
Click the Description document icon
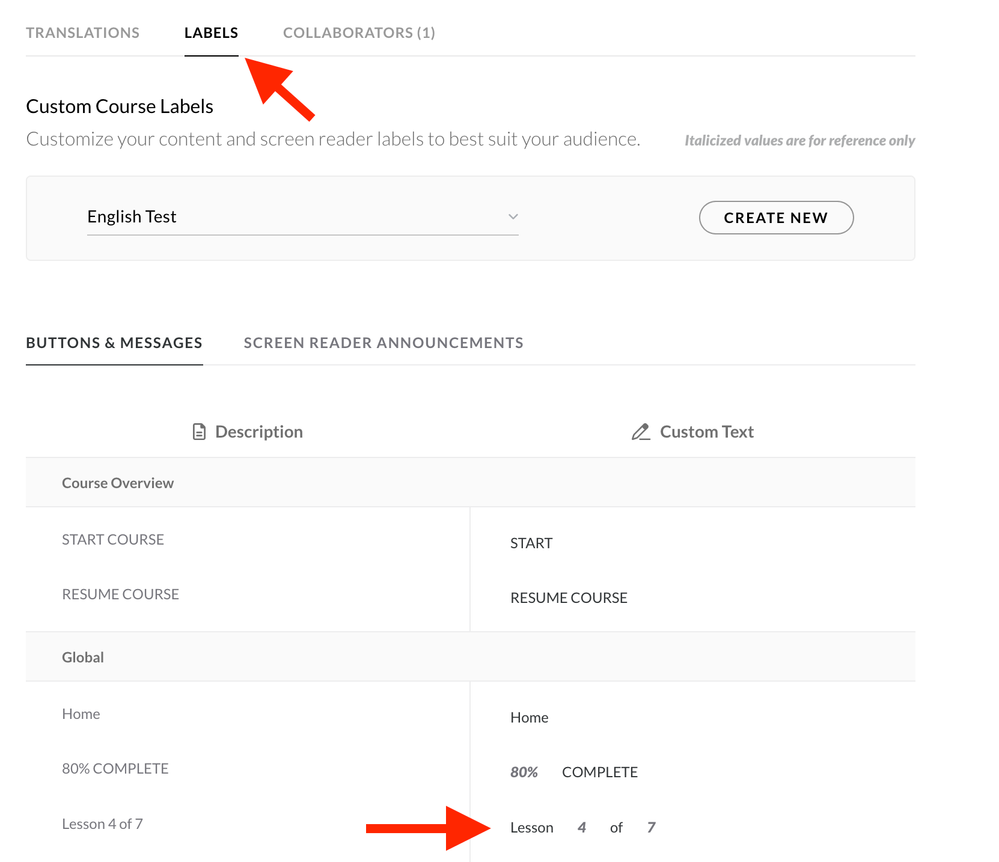point(199,432)
